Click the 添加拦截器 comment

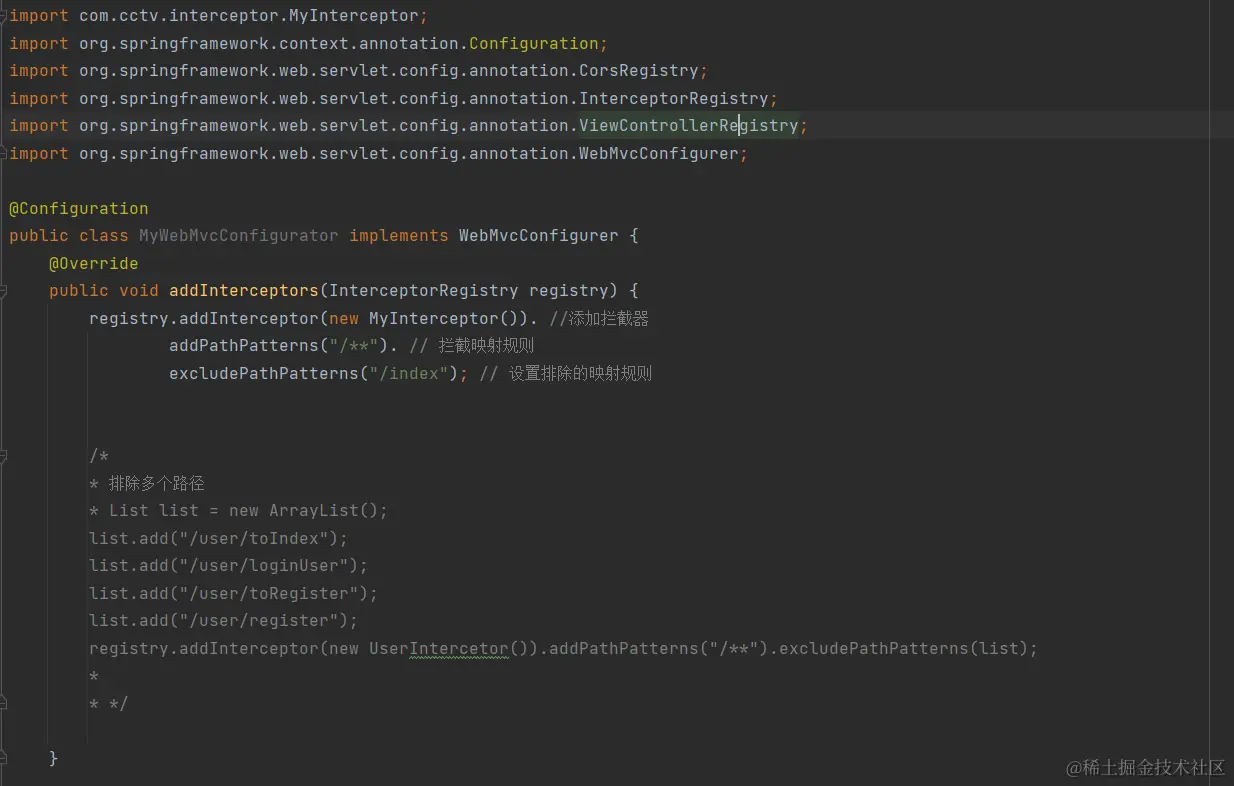click(x=600, y=319)
